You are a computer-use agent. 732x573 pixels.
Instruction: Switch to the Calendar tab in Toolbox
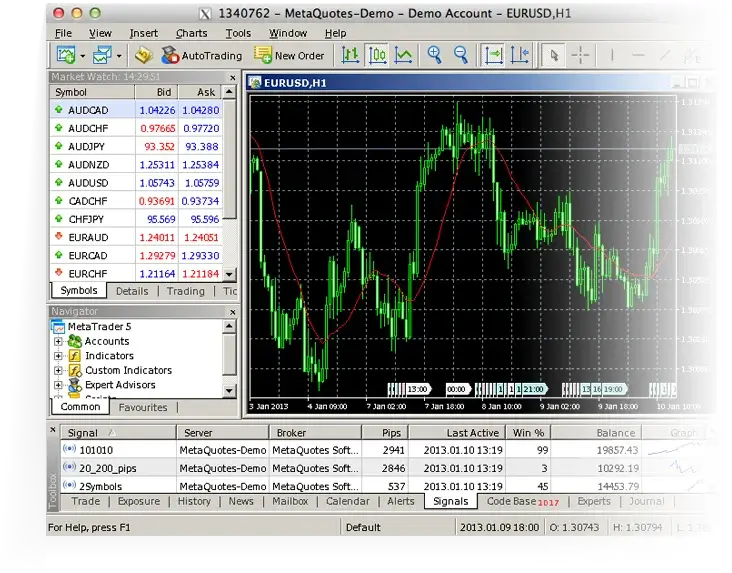[x=347, y=502]
